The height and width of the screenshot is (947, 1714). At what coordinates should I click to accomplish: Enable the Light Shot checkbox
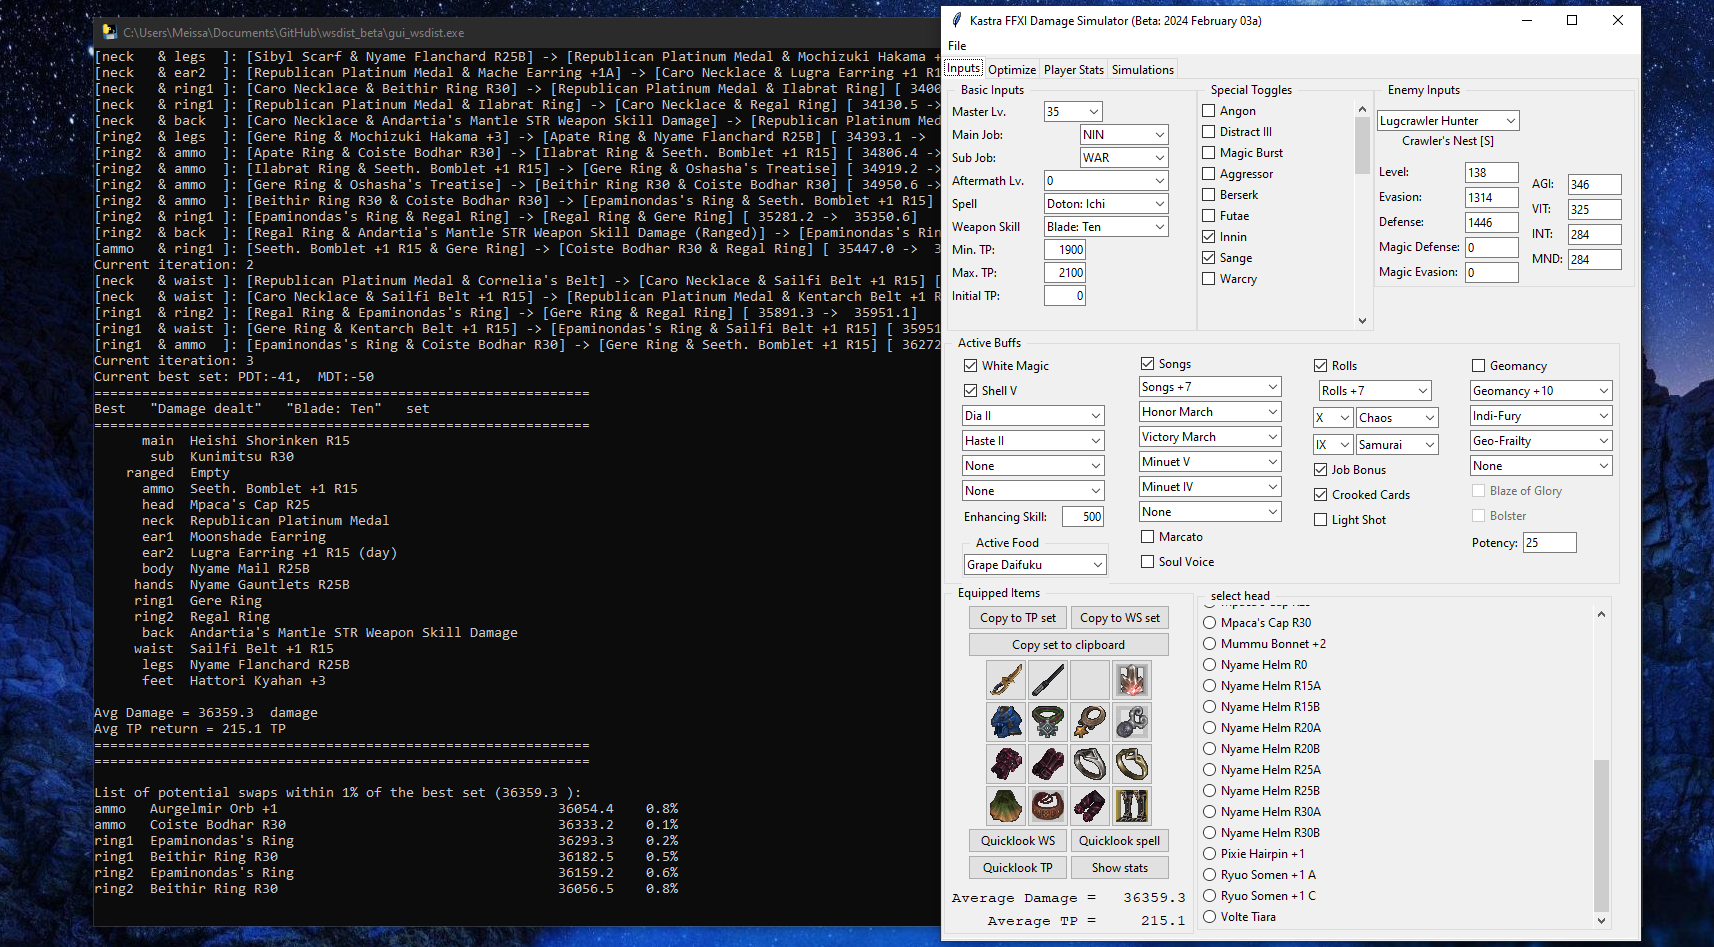[1321, 520]
